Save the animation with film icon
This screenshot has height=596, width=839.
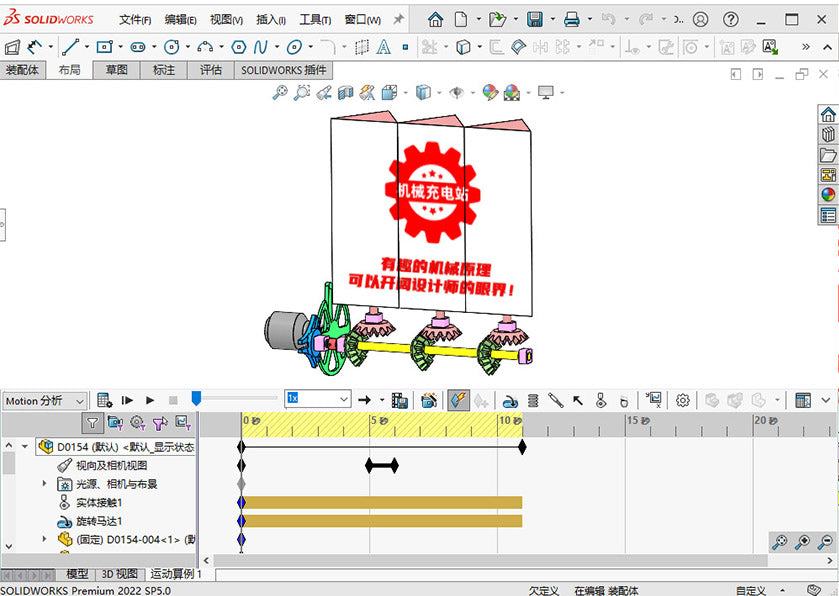(x=400, y=400)
